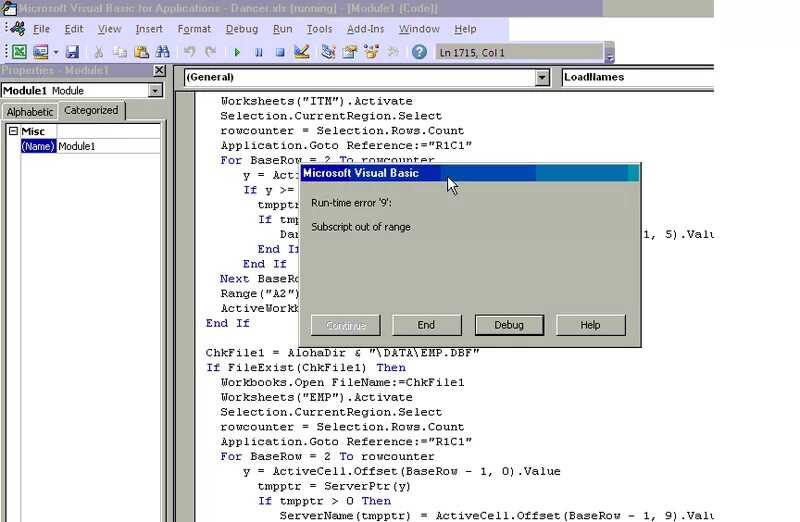Click the code line If tmpptr > 0 Then
Image resolution: width=800 pixels, height=522 pixels.
324,501
